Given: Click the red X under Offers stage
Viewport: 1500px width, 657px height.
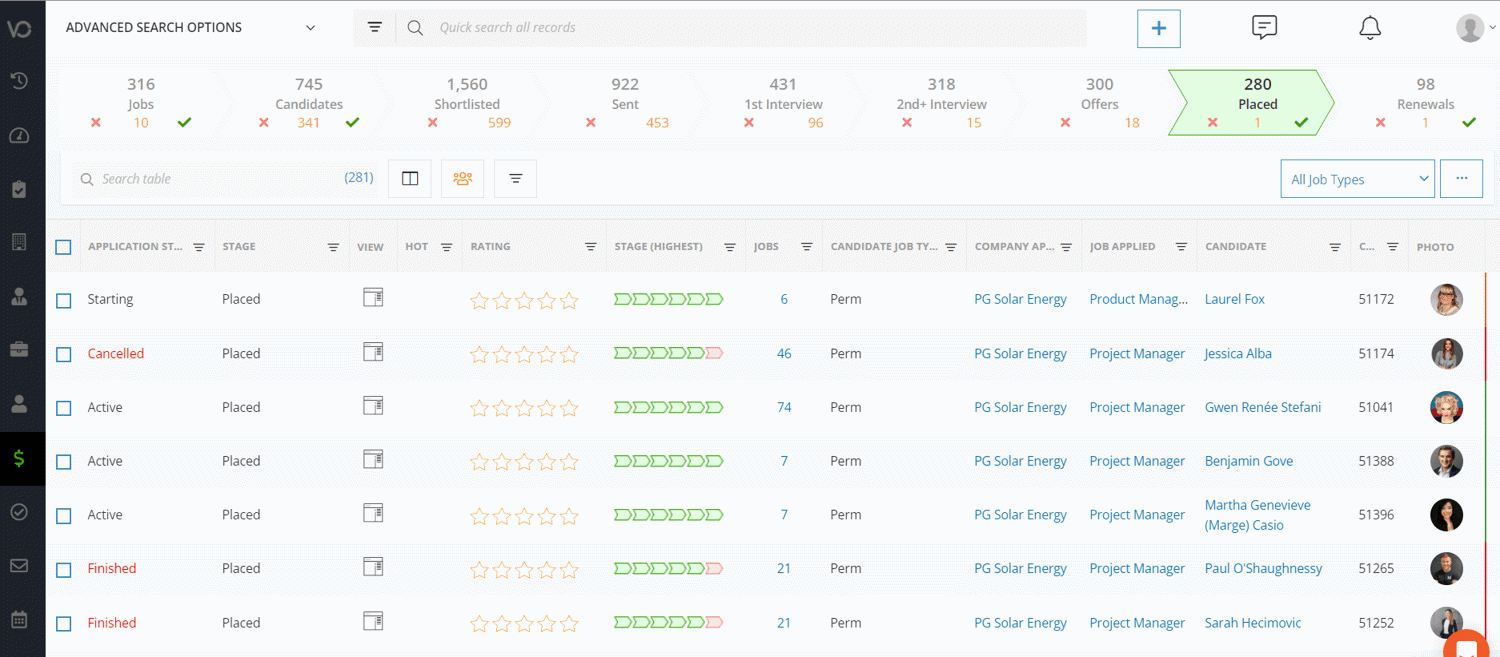Looking at the screenshot, I should [1065, 123].
